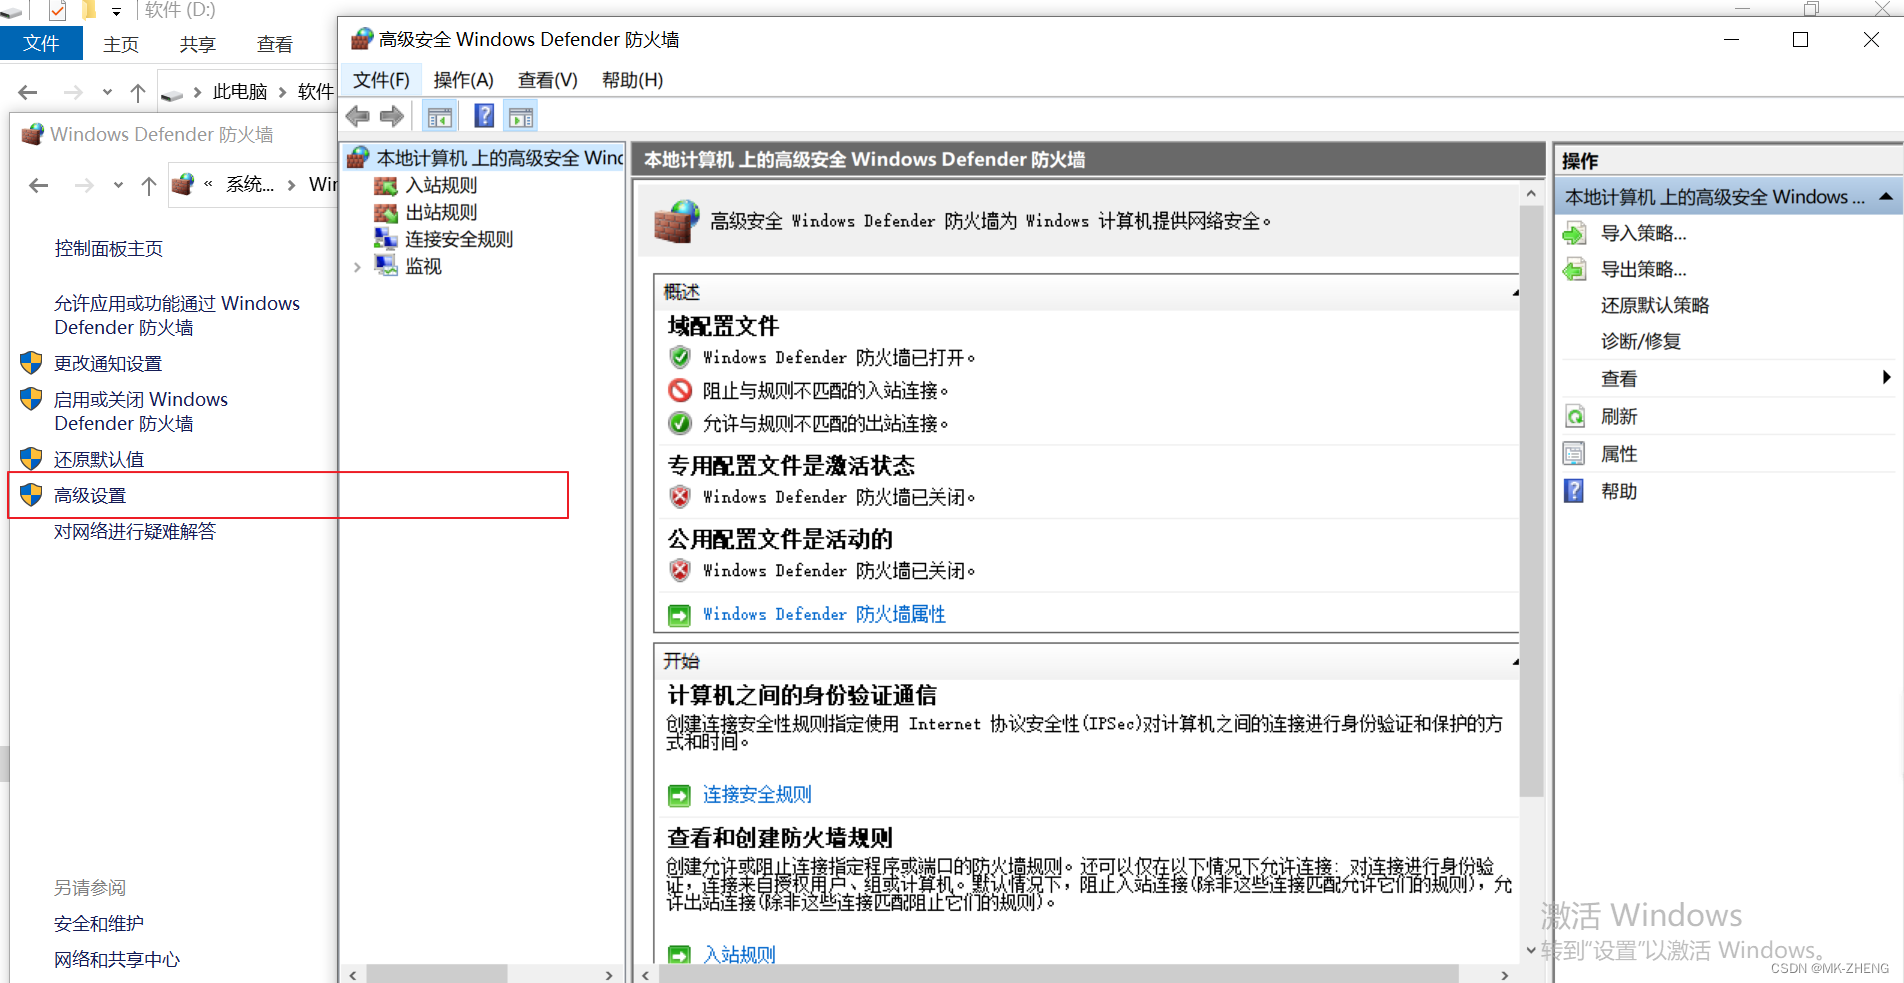Select 监视 node in the tree
Image resolution: width=1904 pixels, height=983 pixels.
point(423,266)
